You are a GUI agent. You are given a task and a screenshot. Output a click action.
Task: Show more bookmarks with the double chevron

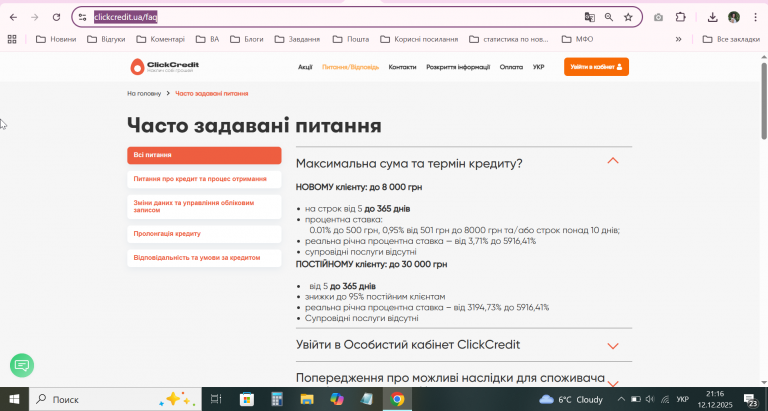point(678,39)
